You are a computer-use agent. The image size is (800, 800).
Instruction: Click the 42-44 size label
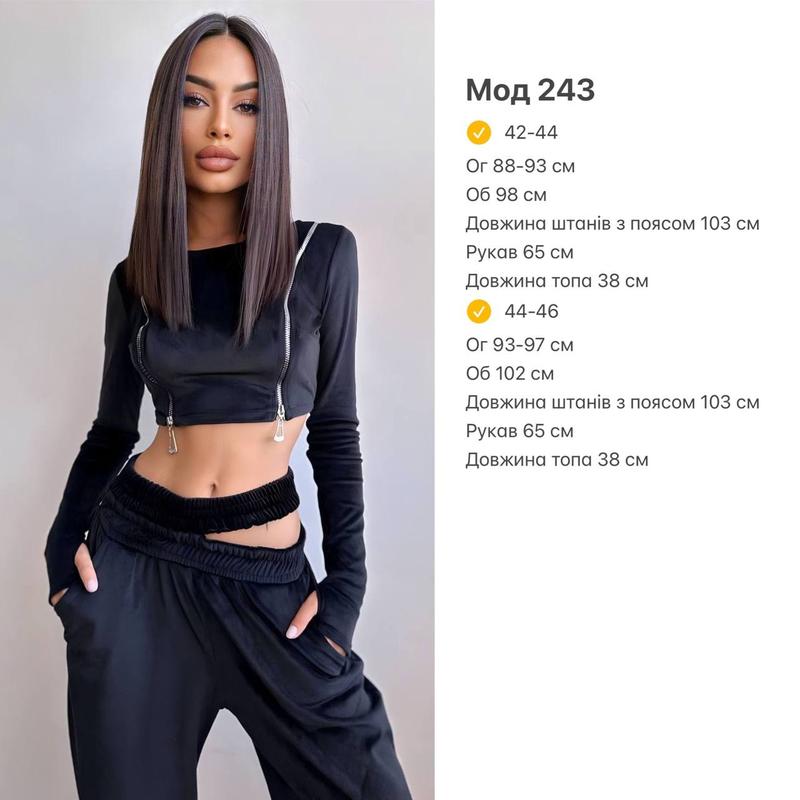[x=531, y=133]
